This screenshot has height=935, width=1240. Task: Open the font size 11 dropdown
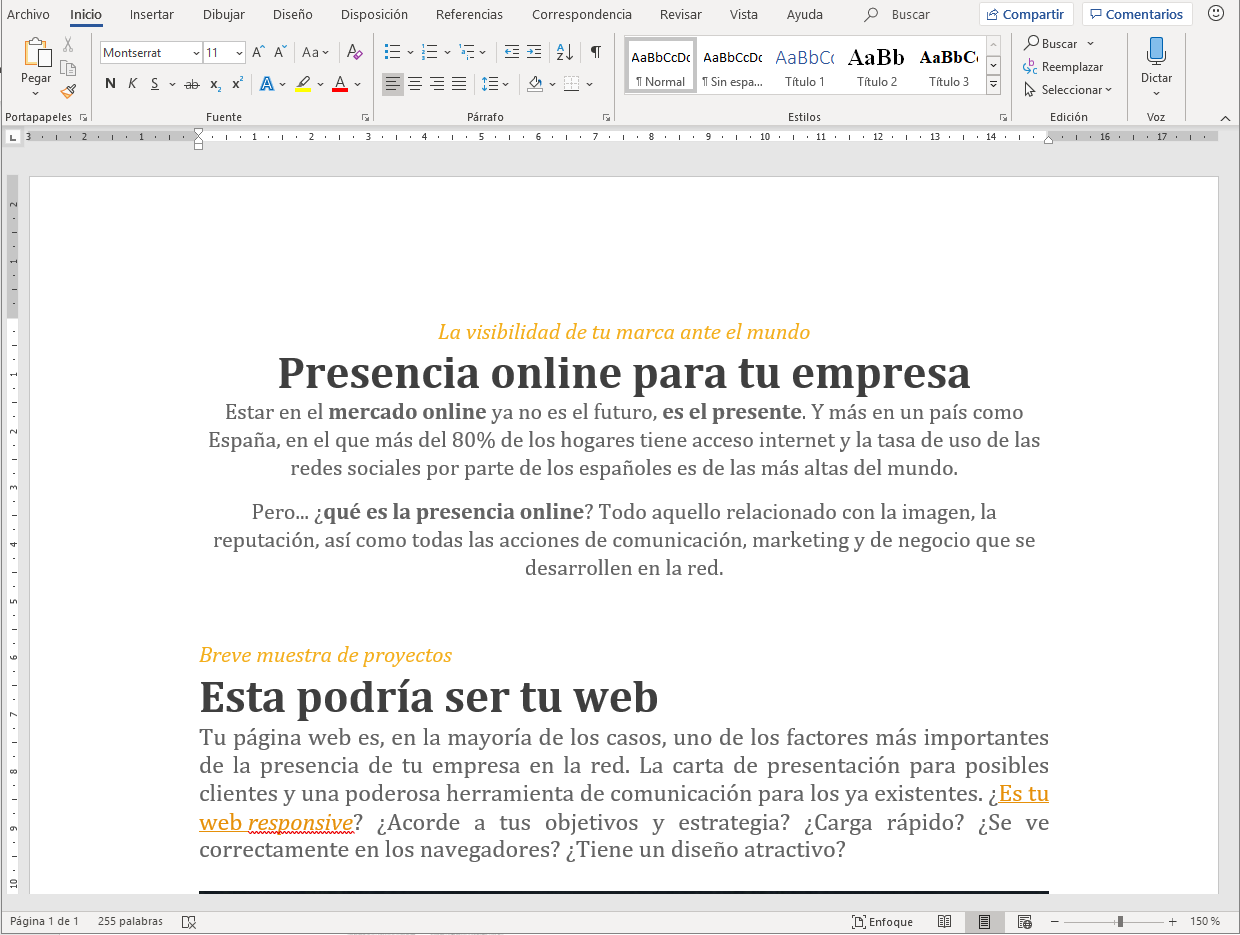239,53
